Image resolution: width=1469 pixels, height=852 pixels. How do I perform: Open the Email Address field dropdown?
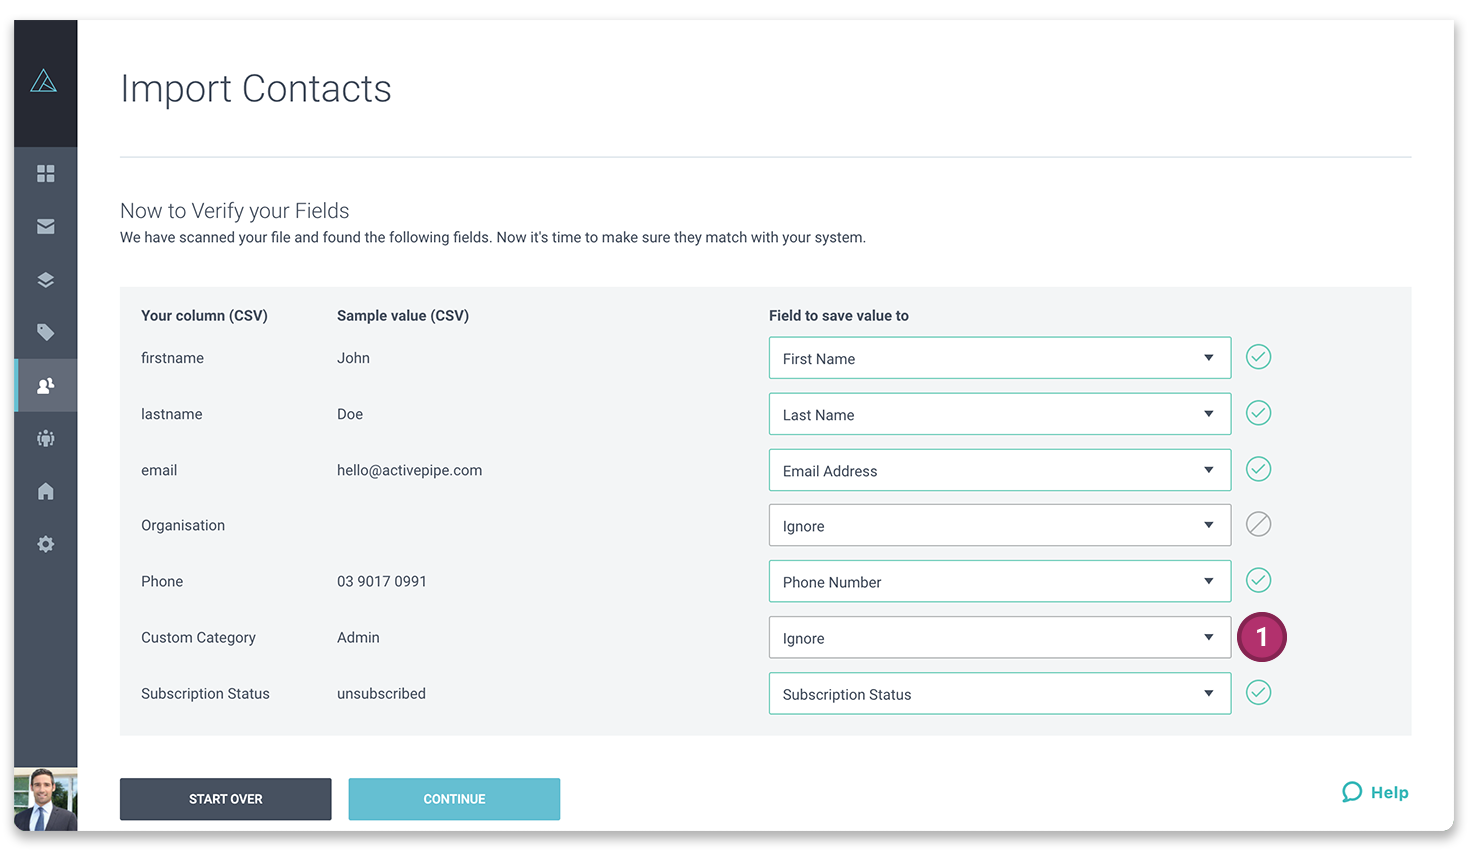tap(1000, 470)
